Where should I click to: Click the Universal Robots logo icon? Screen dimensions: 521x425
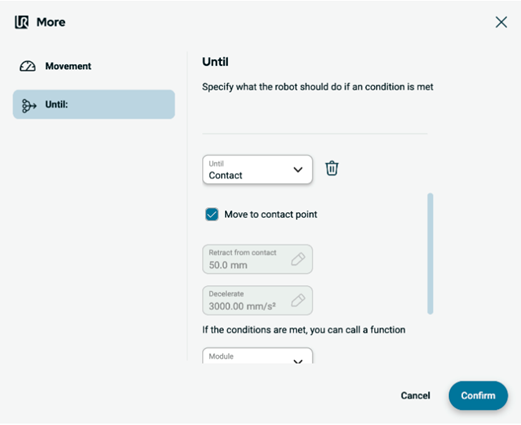(22, 22)
